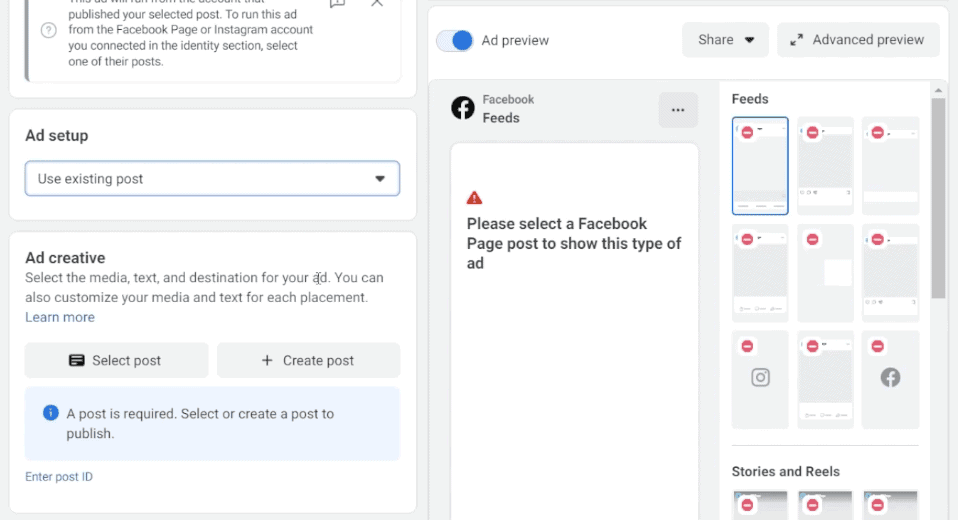
Task: Click the Facebook logo beside Feeds header
Action: (x=462, y=108)
